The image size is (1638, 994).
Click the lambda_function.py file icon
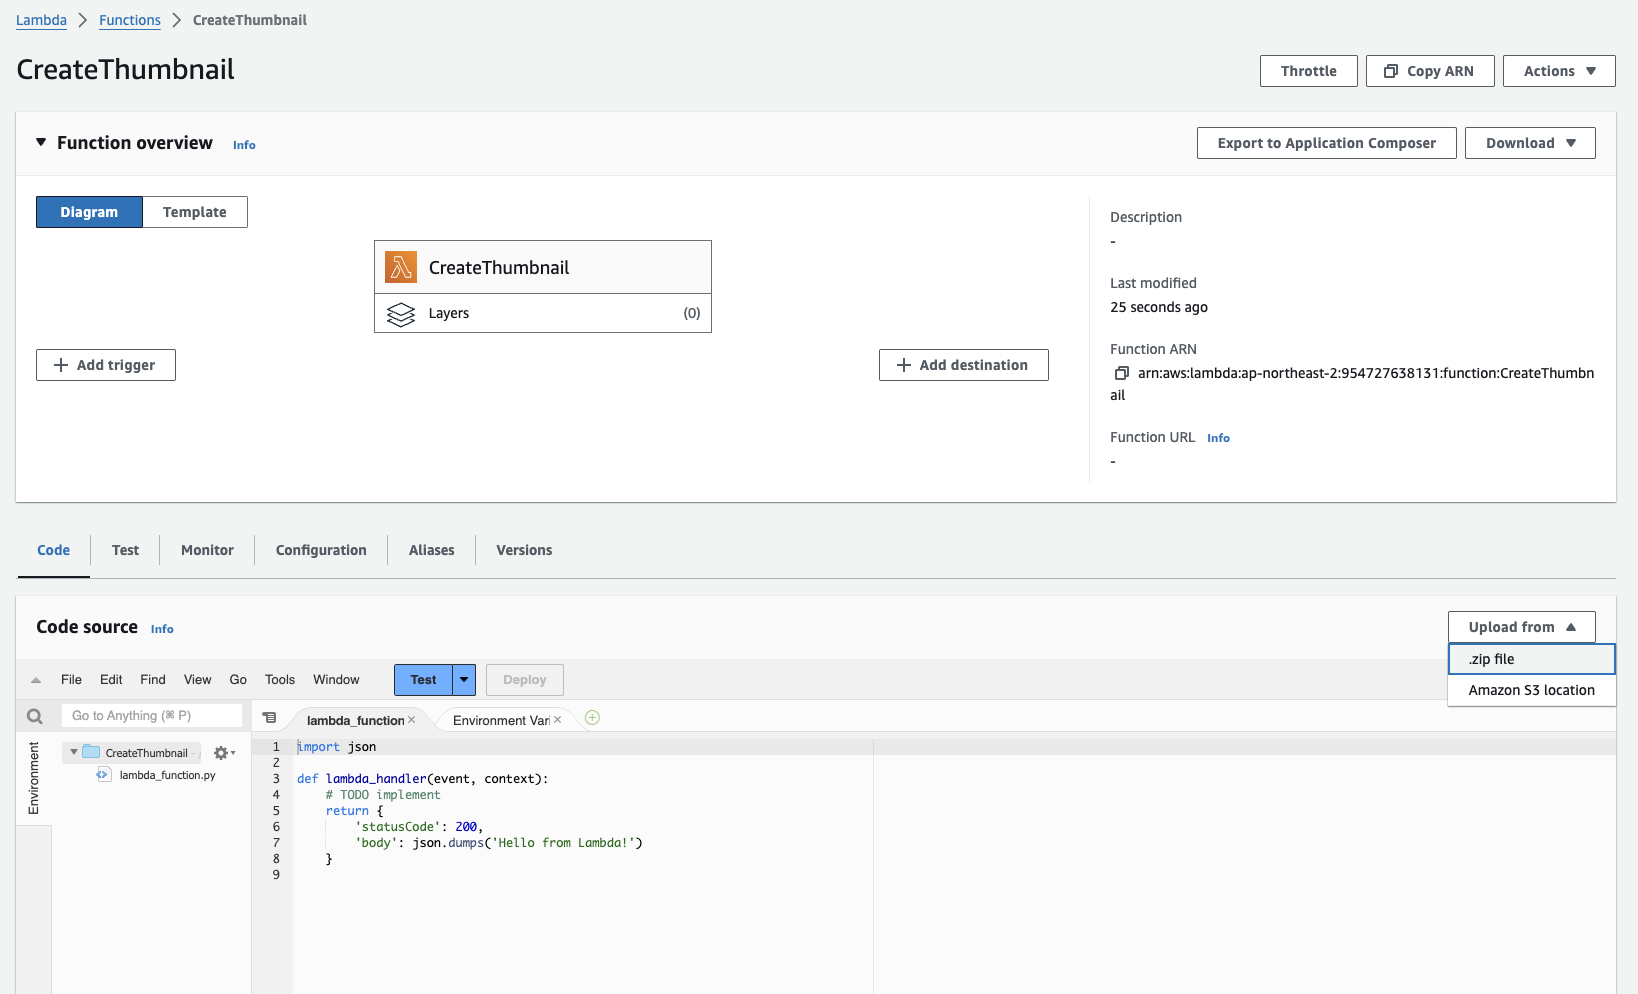click(x=103, y=775)
